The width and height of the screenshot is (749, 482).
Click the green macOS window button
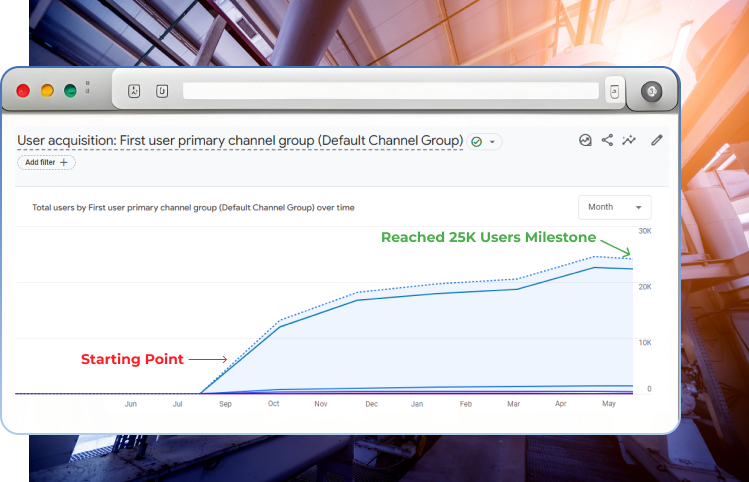point(71,91)
